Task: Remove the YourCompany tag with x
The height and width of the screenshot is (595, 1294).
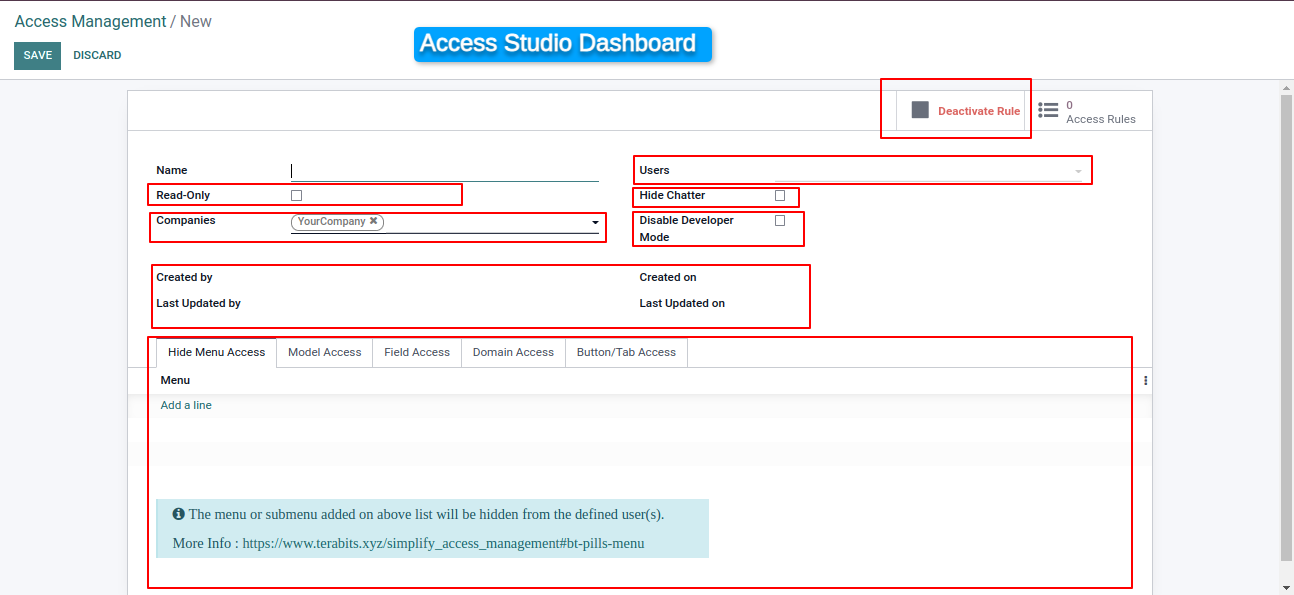Action: 373,221
